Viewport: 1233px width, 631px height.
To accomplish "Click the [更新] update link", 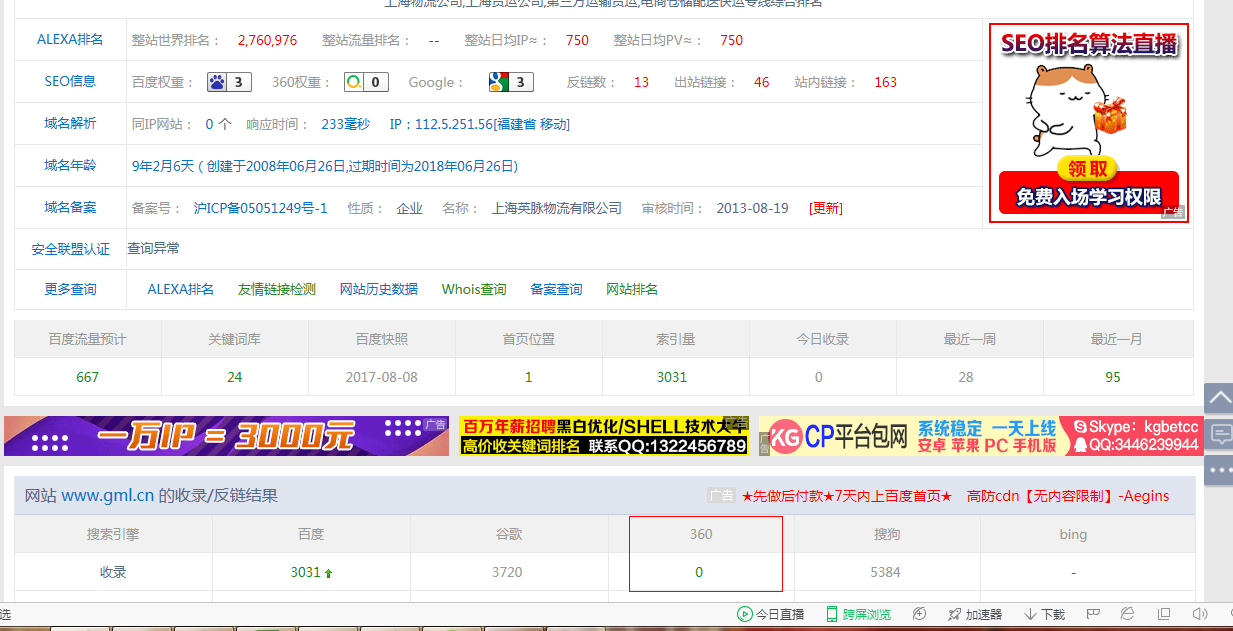I will pos(826,208).
